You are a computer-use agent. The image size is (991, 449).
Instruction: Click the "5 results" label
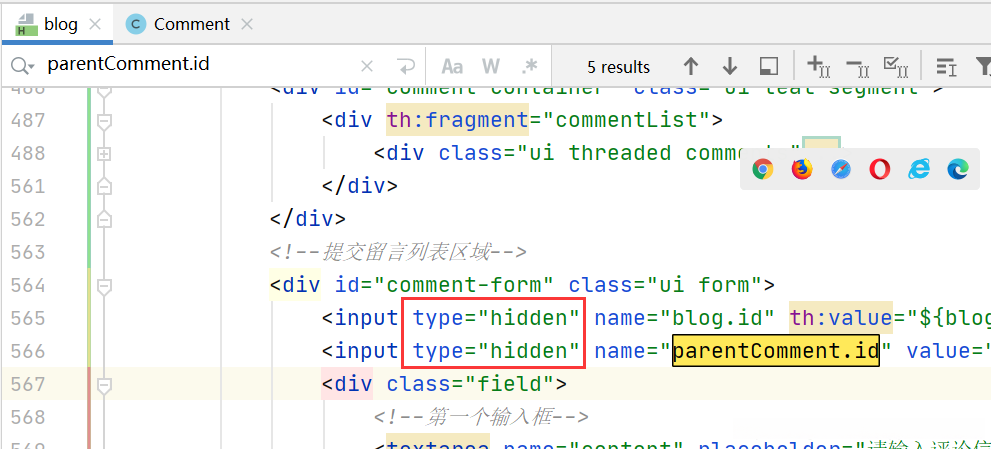(618, 67)
